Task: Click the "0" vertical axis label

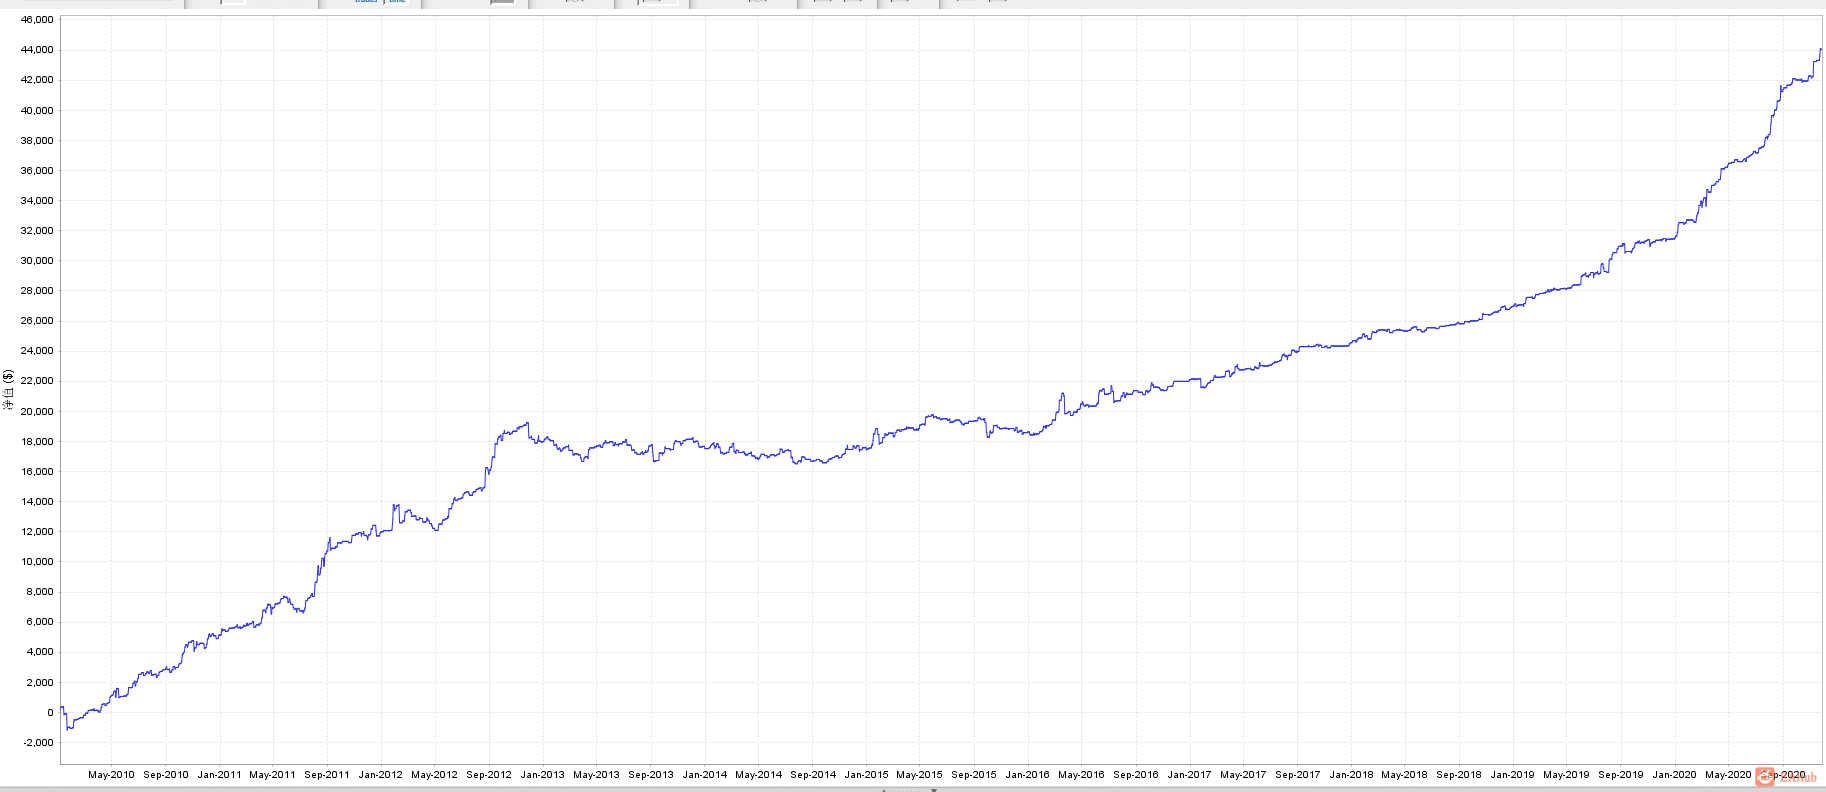Action: (x=51, y=712)
